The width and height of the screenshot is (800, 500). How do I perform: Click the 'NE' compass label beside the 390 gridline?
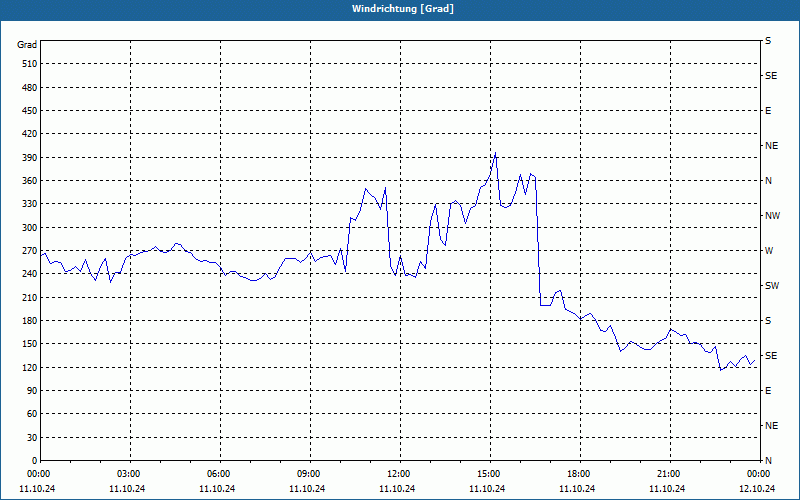pyautogui.click(x=771, y=146)
